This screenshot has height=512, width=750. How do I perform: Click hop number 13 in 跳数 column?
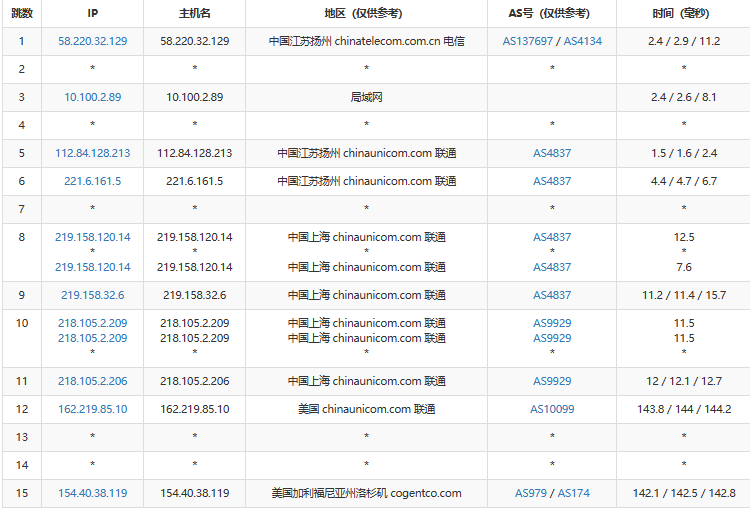[x=22, y=437]
